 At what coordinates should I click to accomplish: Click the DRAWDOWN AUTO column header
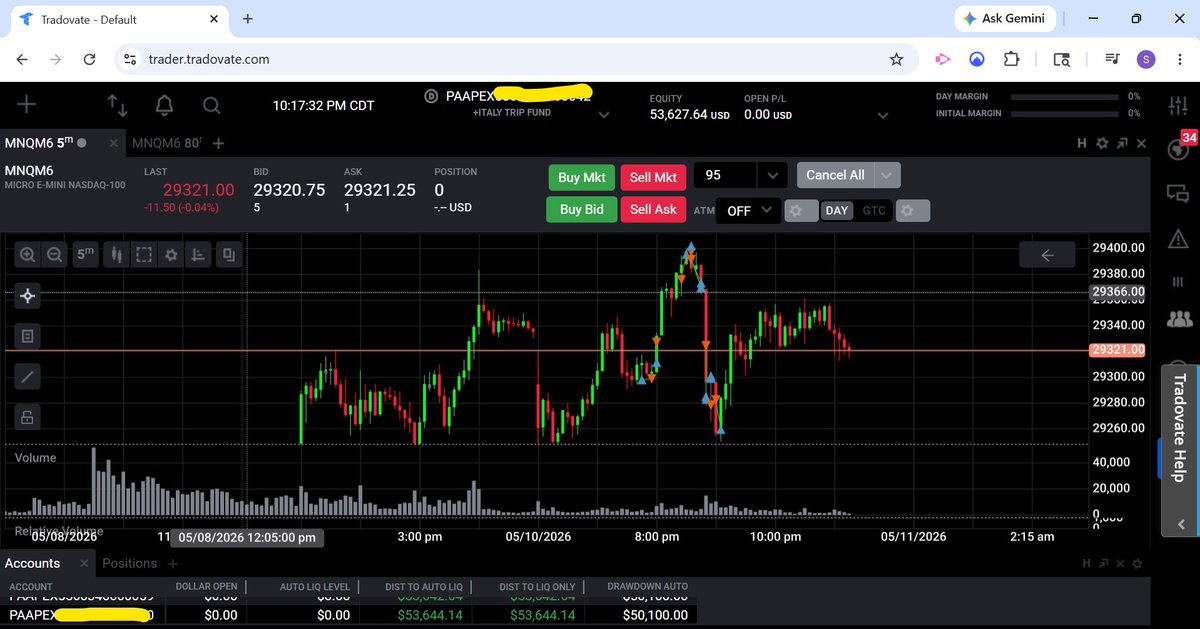point(647,586)
